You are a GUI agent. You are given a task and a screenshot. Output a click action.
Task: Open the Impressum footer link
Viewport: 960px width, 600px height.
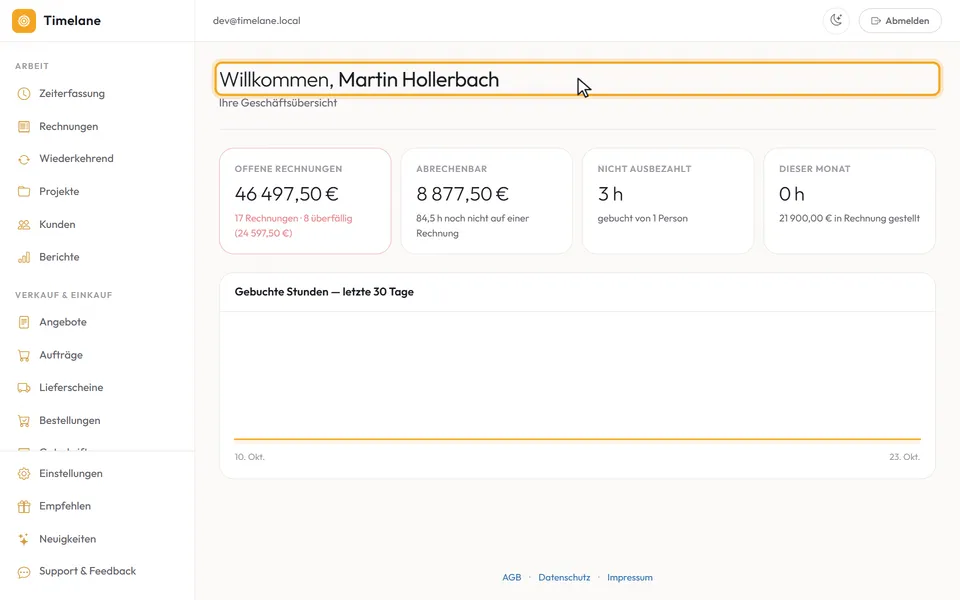tap(630, 577)
